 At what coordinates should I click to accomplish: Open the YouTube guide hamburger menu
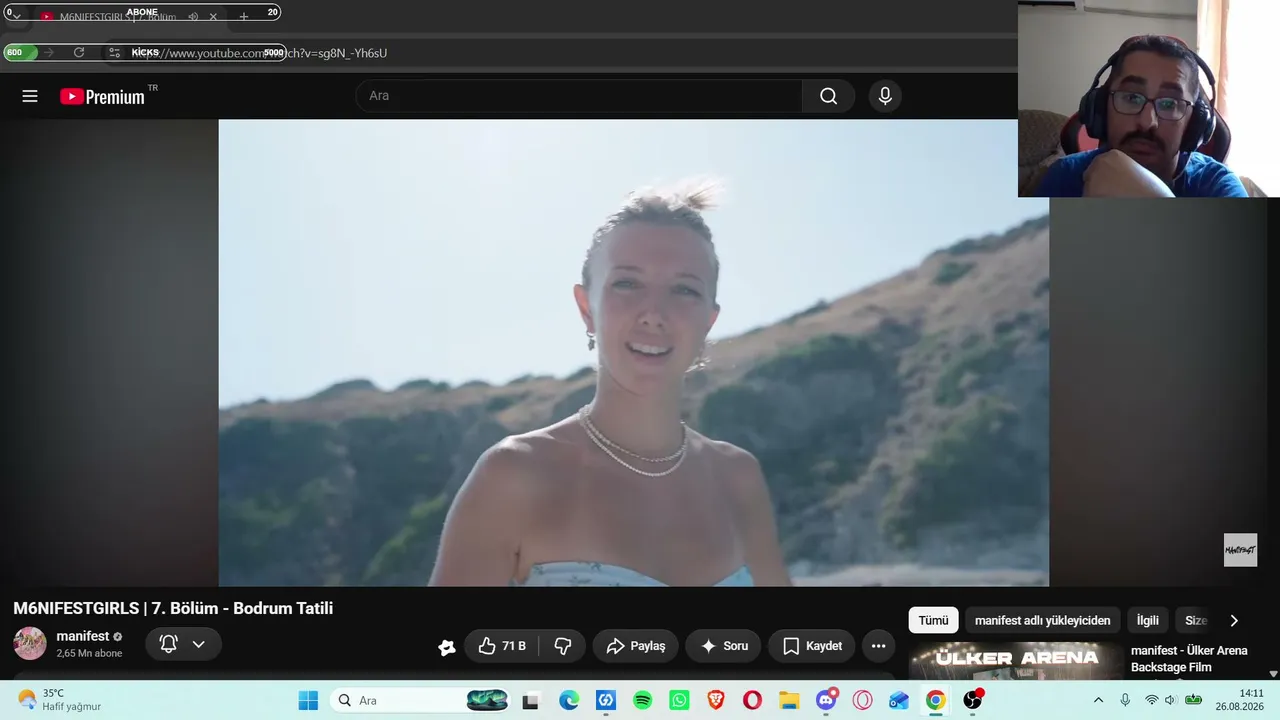click(30, 96)
